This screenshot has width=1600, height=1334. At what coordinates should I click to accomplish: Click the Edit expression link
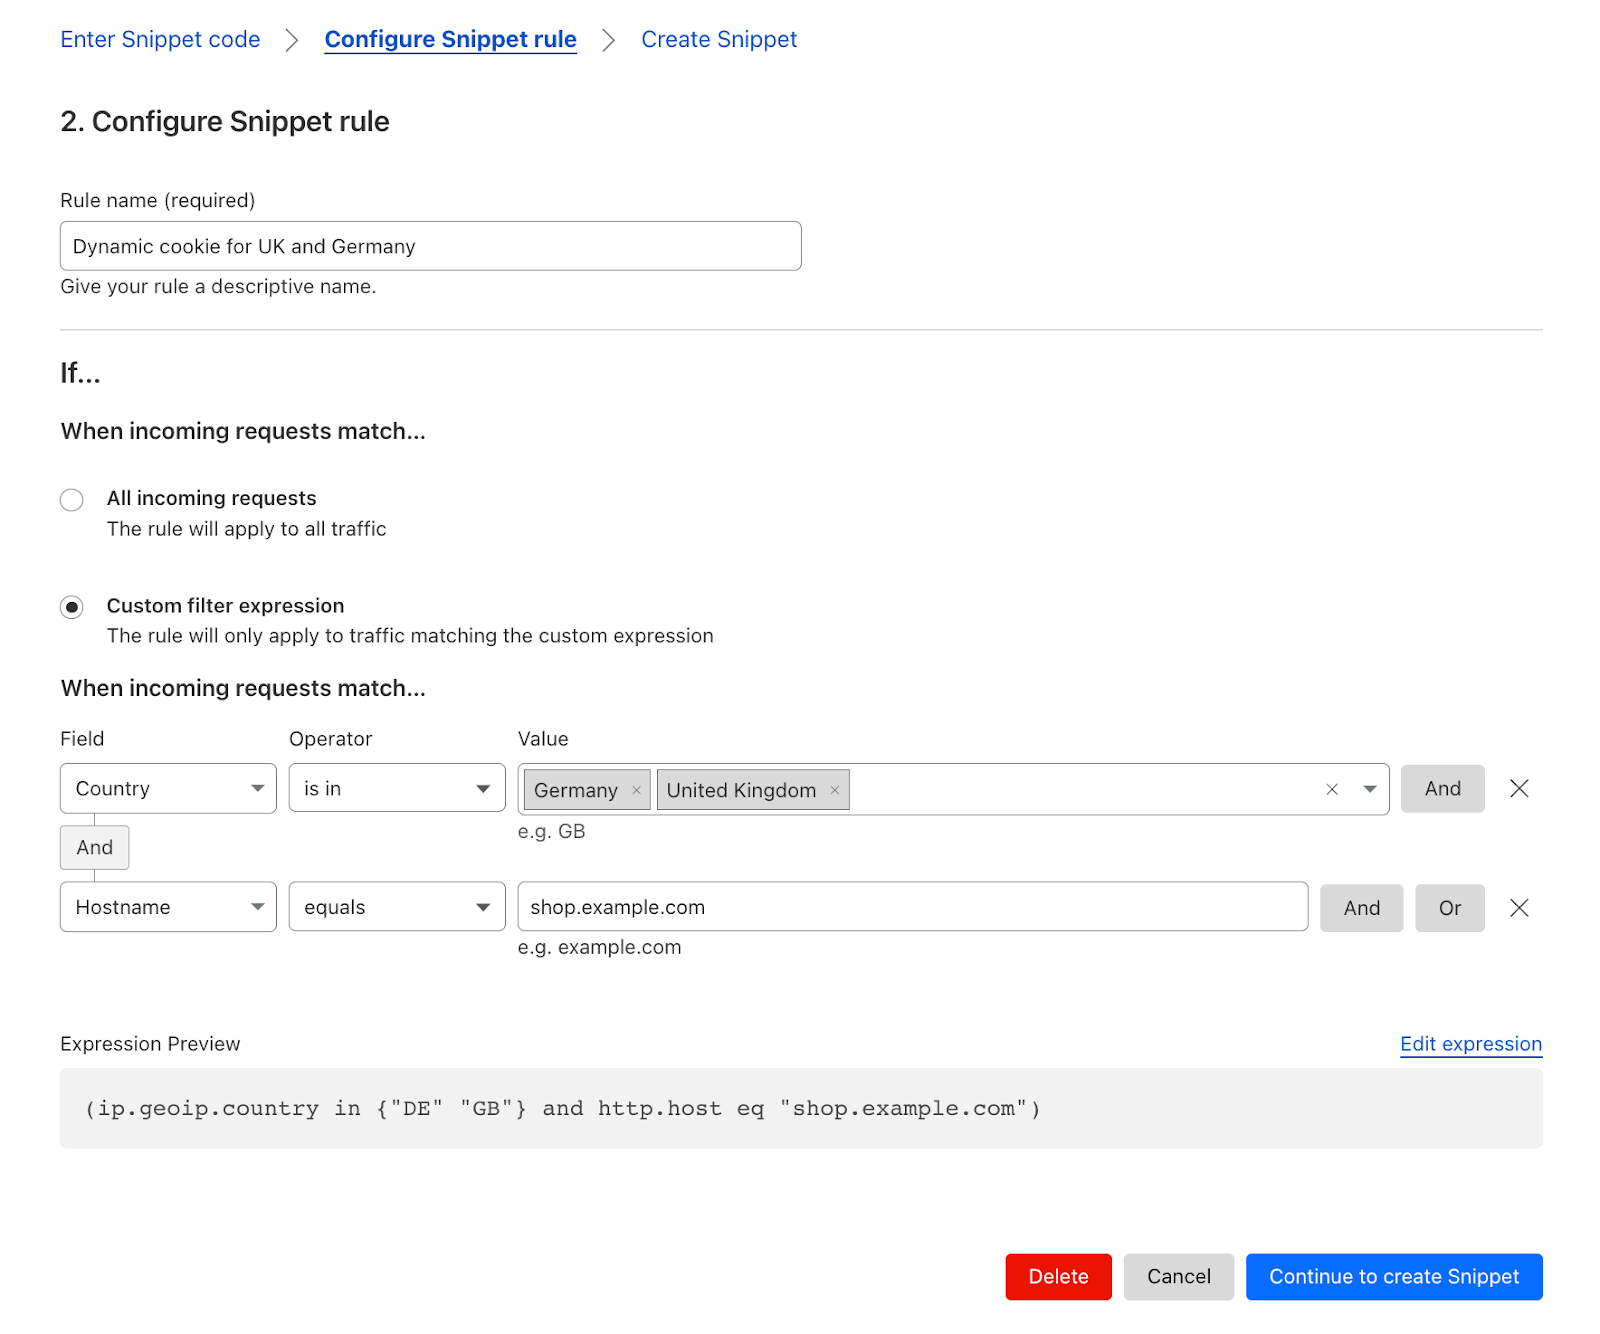tap(1471, 1044)
